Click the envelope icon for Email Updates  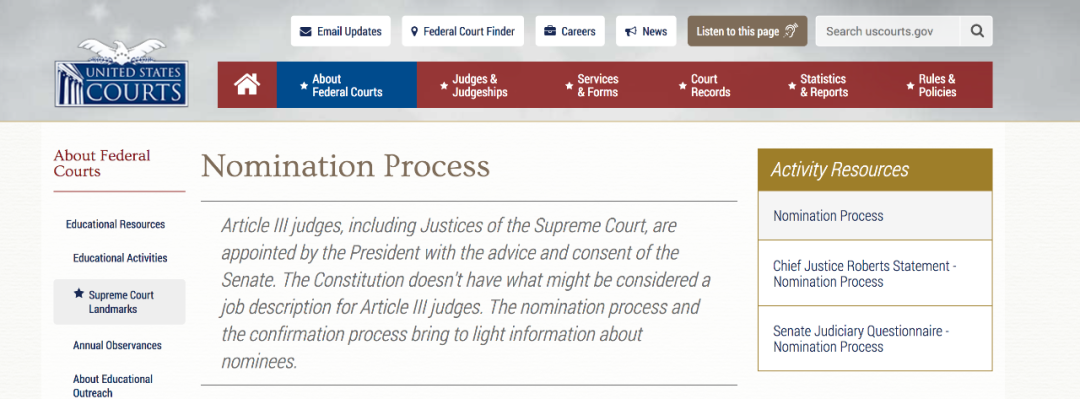306,32
